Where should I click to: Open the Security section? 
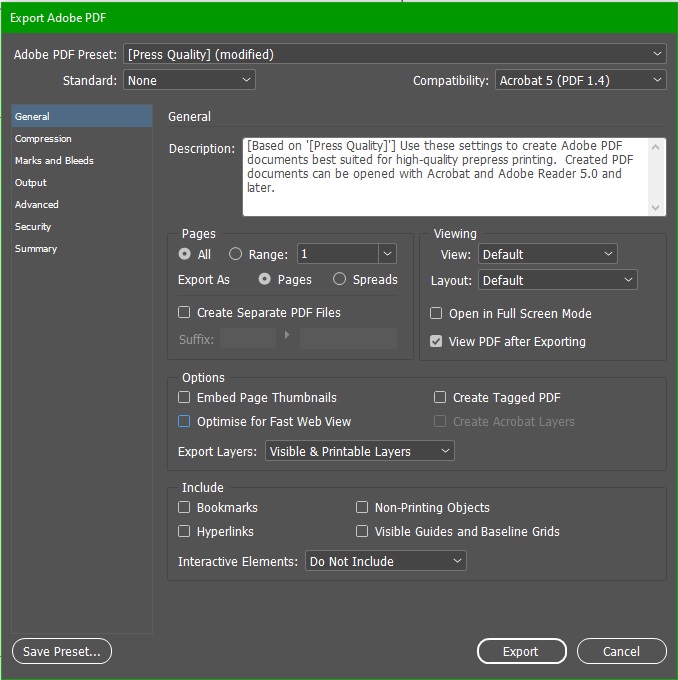(x=82, y=226)
